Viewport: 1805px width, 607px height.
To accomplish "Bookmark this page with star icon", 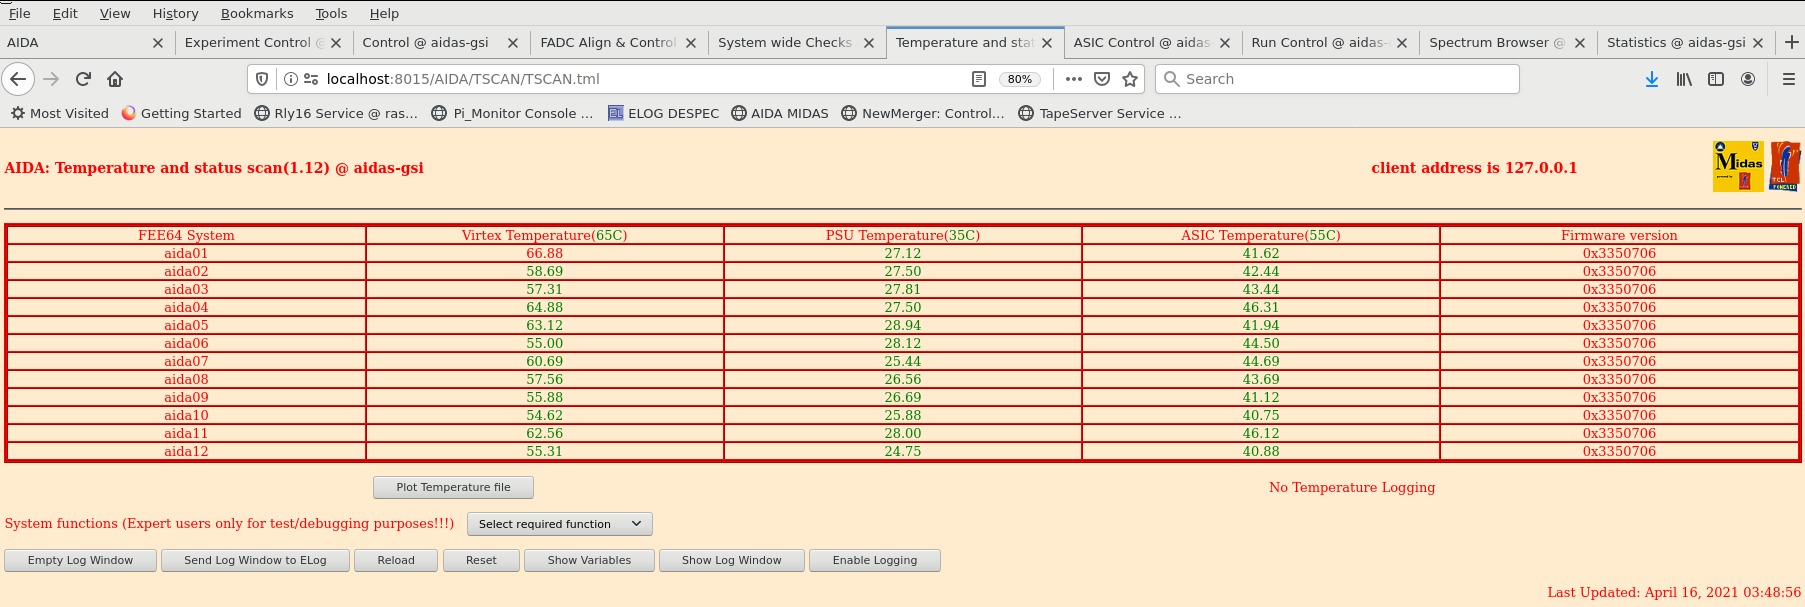I will tap(1130, 79).
